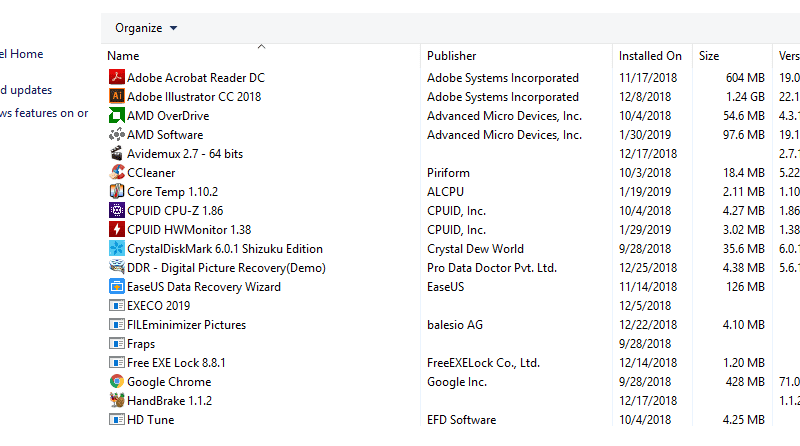Click the Google Inc. publisher cell

coord(457,382)
